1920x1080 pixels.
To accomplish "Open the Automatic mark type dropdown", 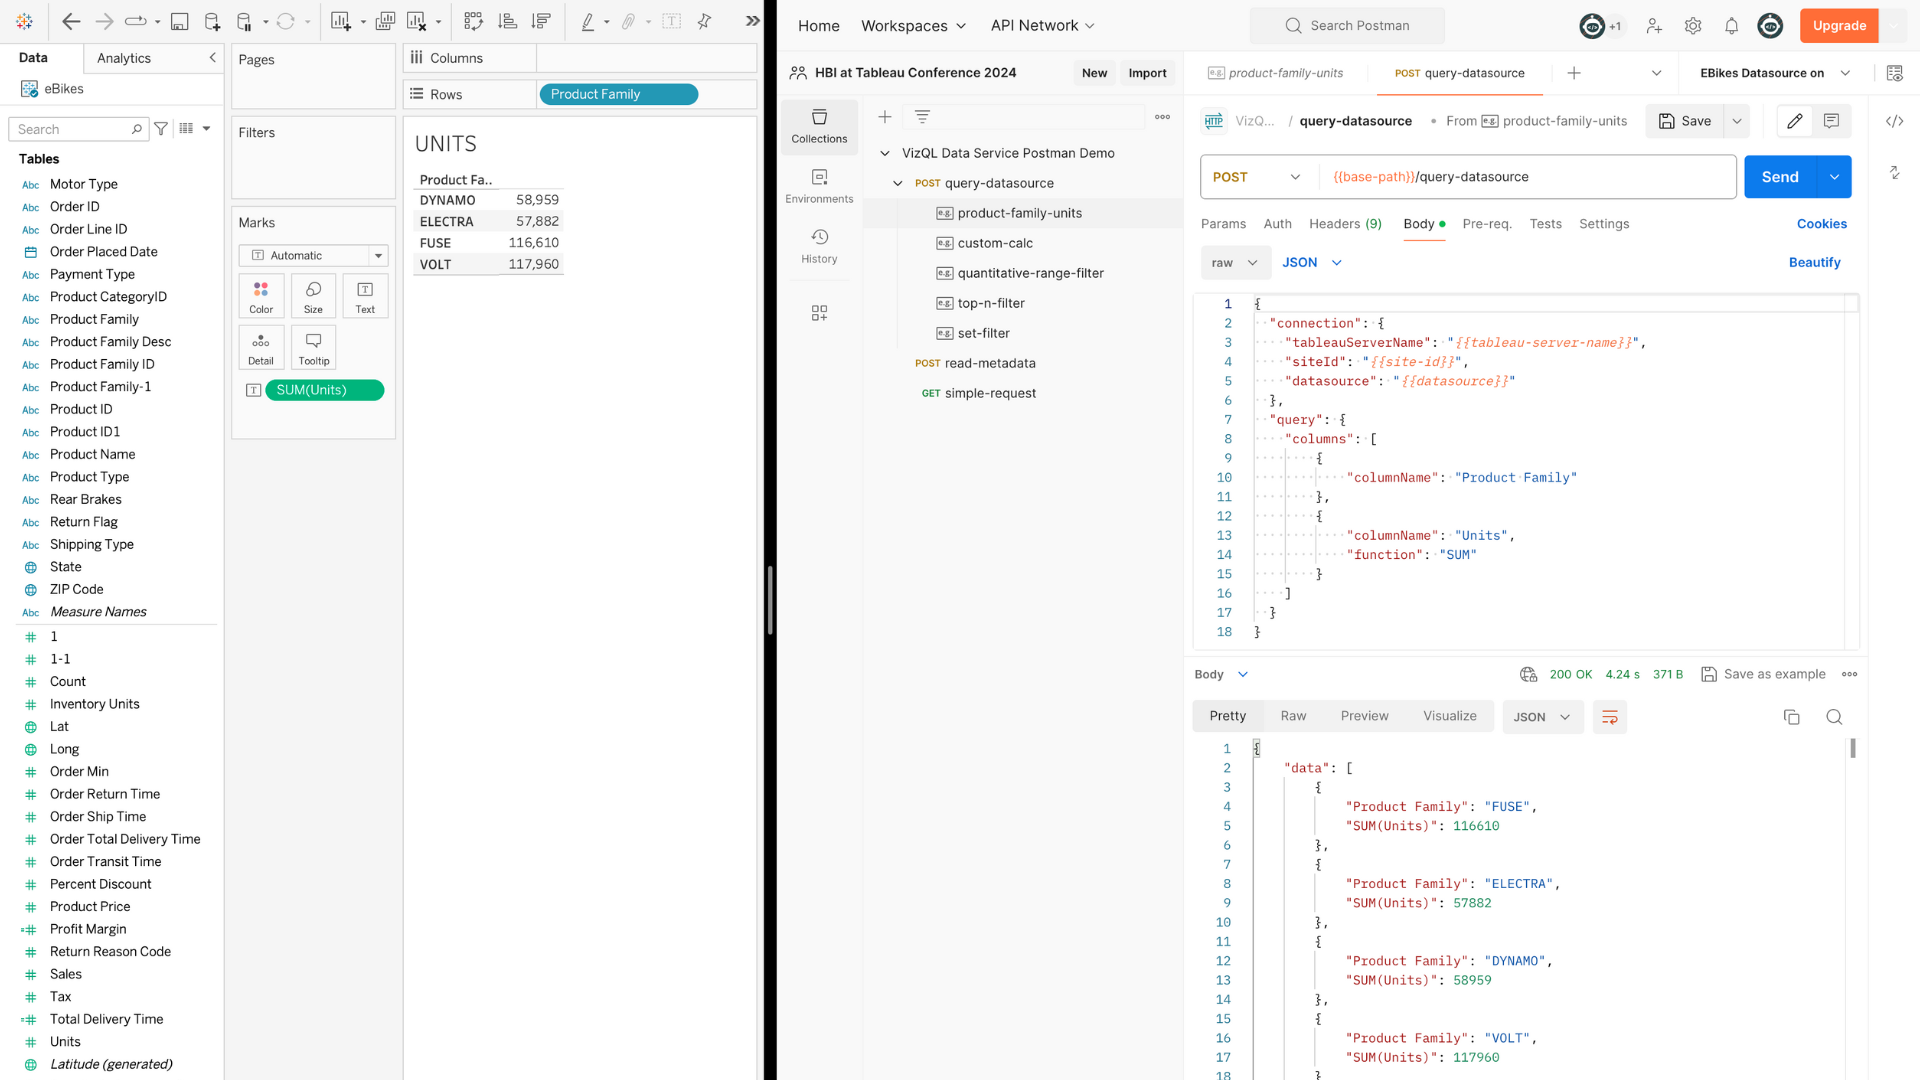I will (x=313, y=256).
